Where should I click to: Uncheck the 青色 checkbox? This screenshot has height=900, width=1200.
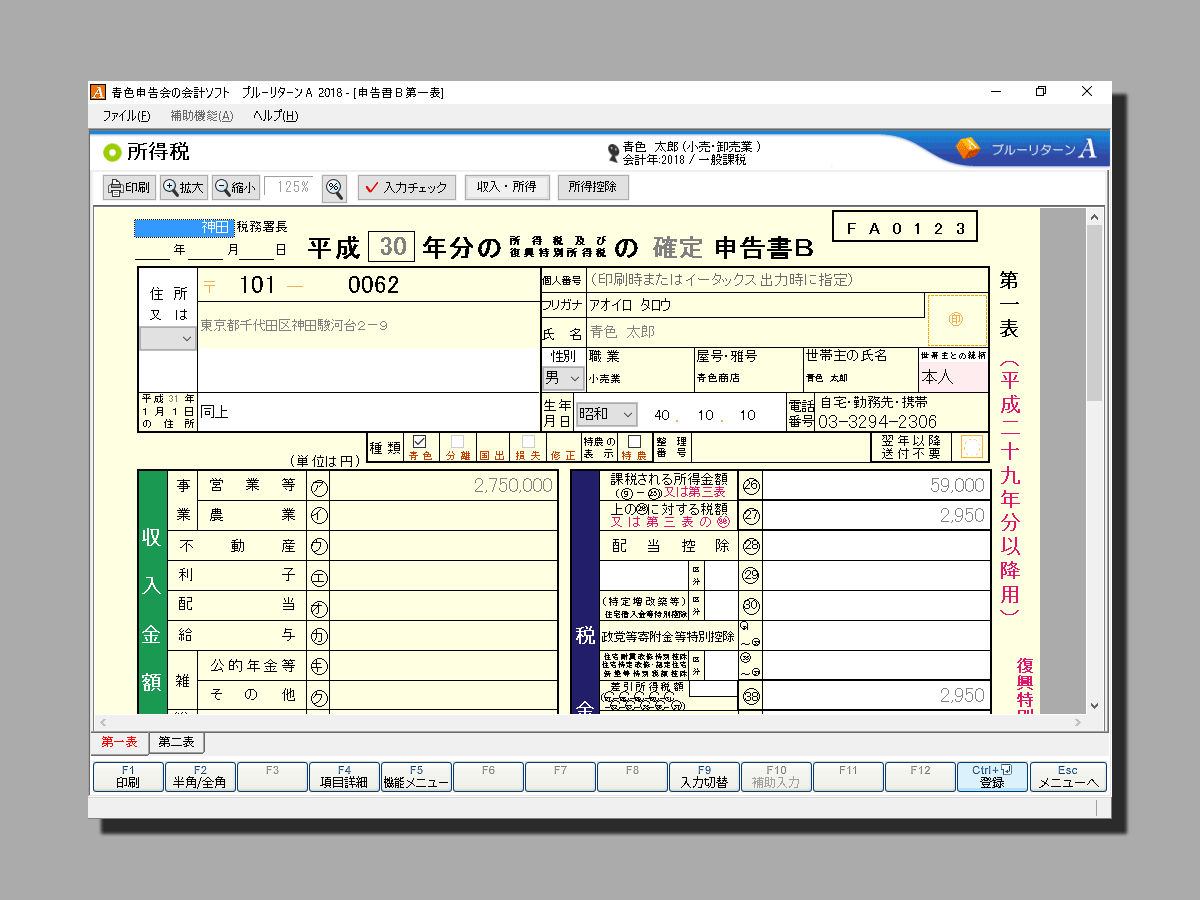click(420, 441)
